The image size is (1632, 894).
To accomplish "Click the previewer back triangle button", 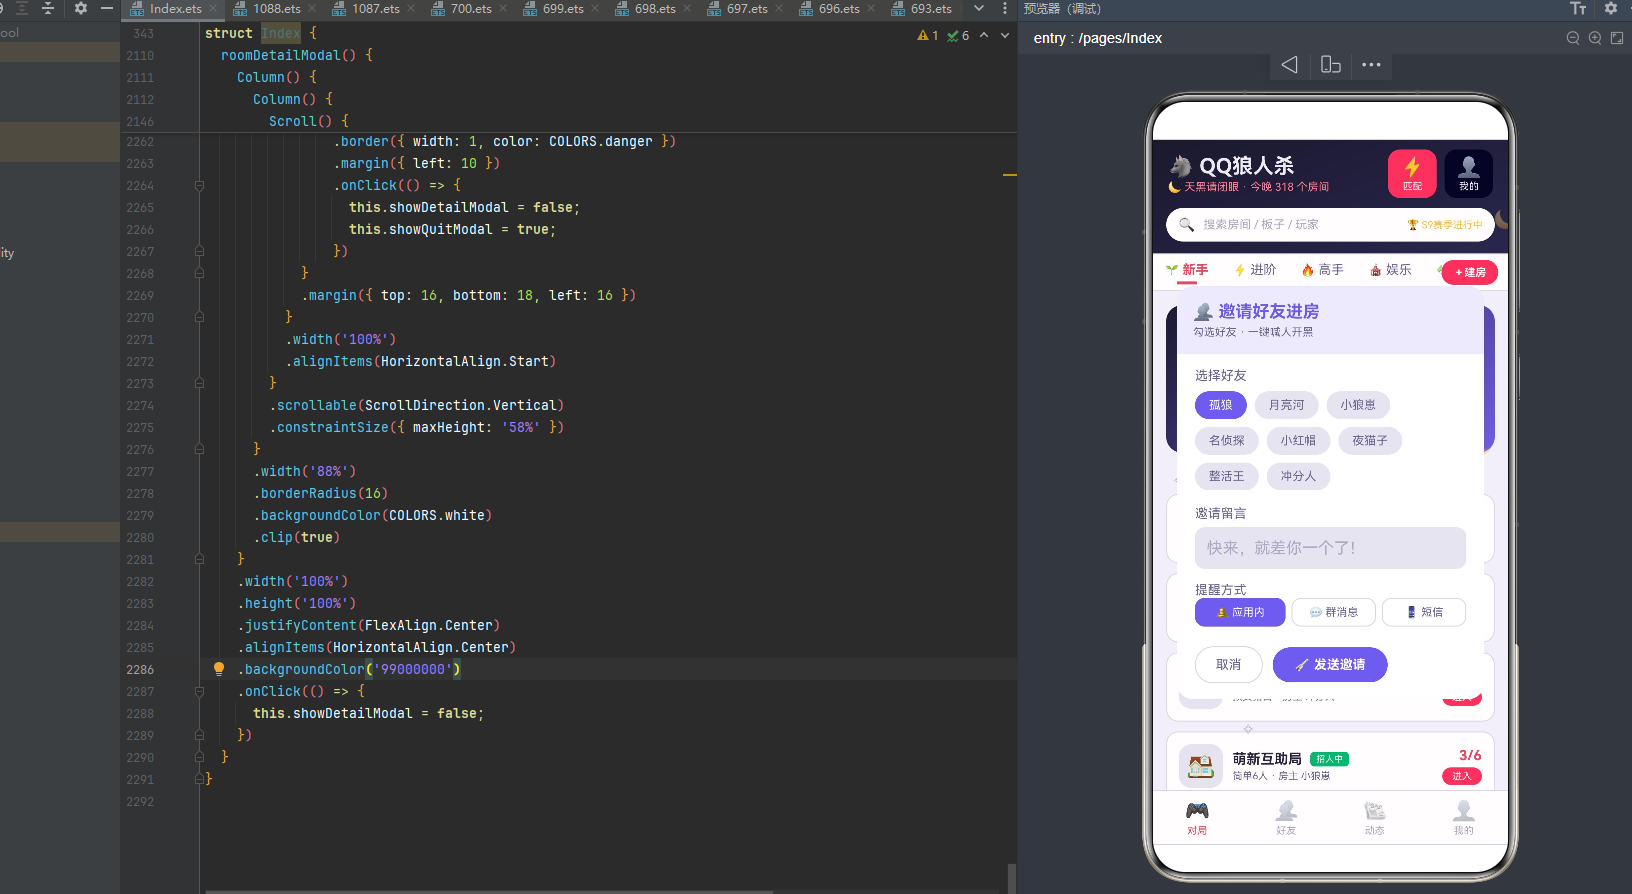I will tap(1290, 65).
